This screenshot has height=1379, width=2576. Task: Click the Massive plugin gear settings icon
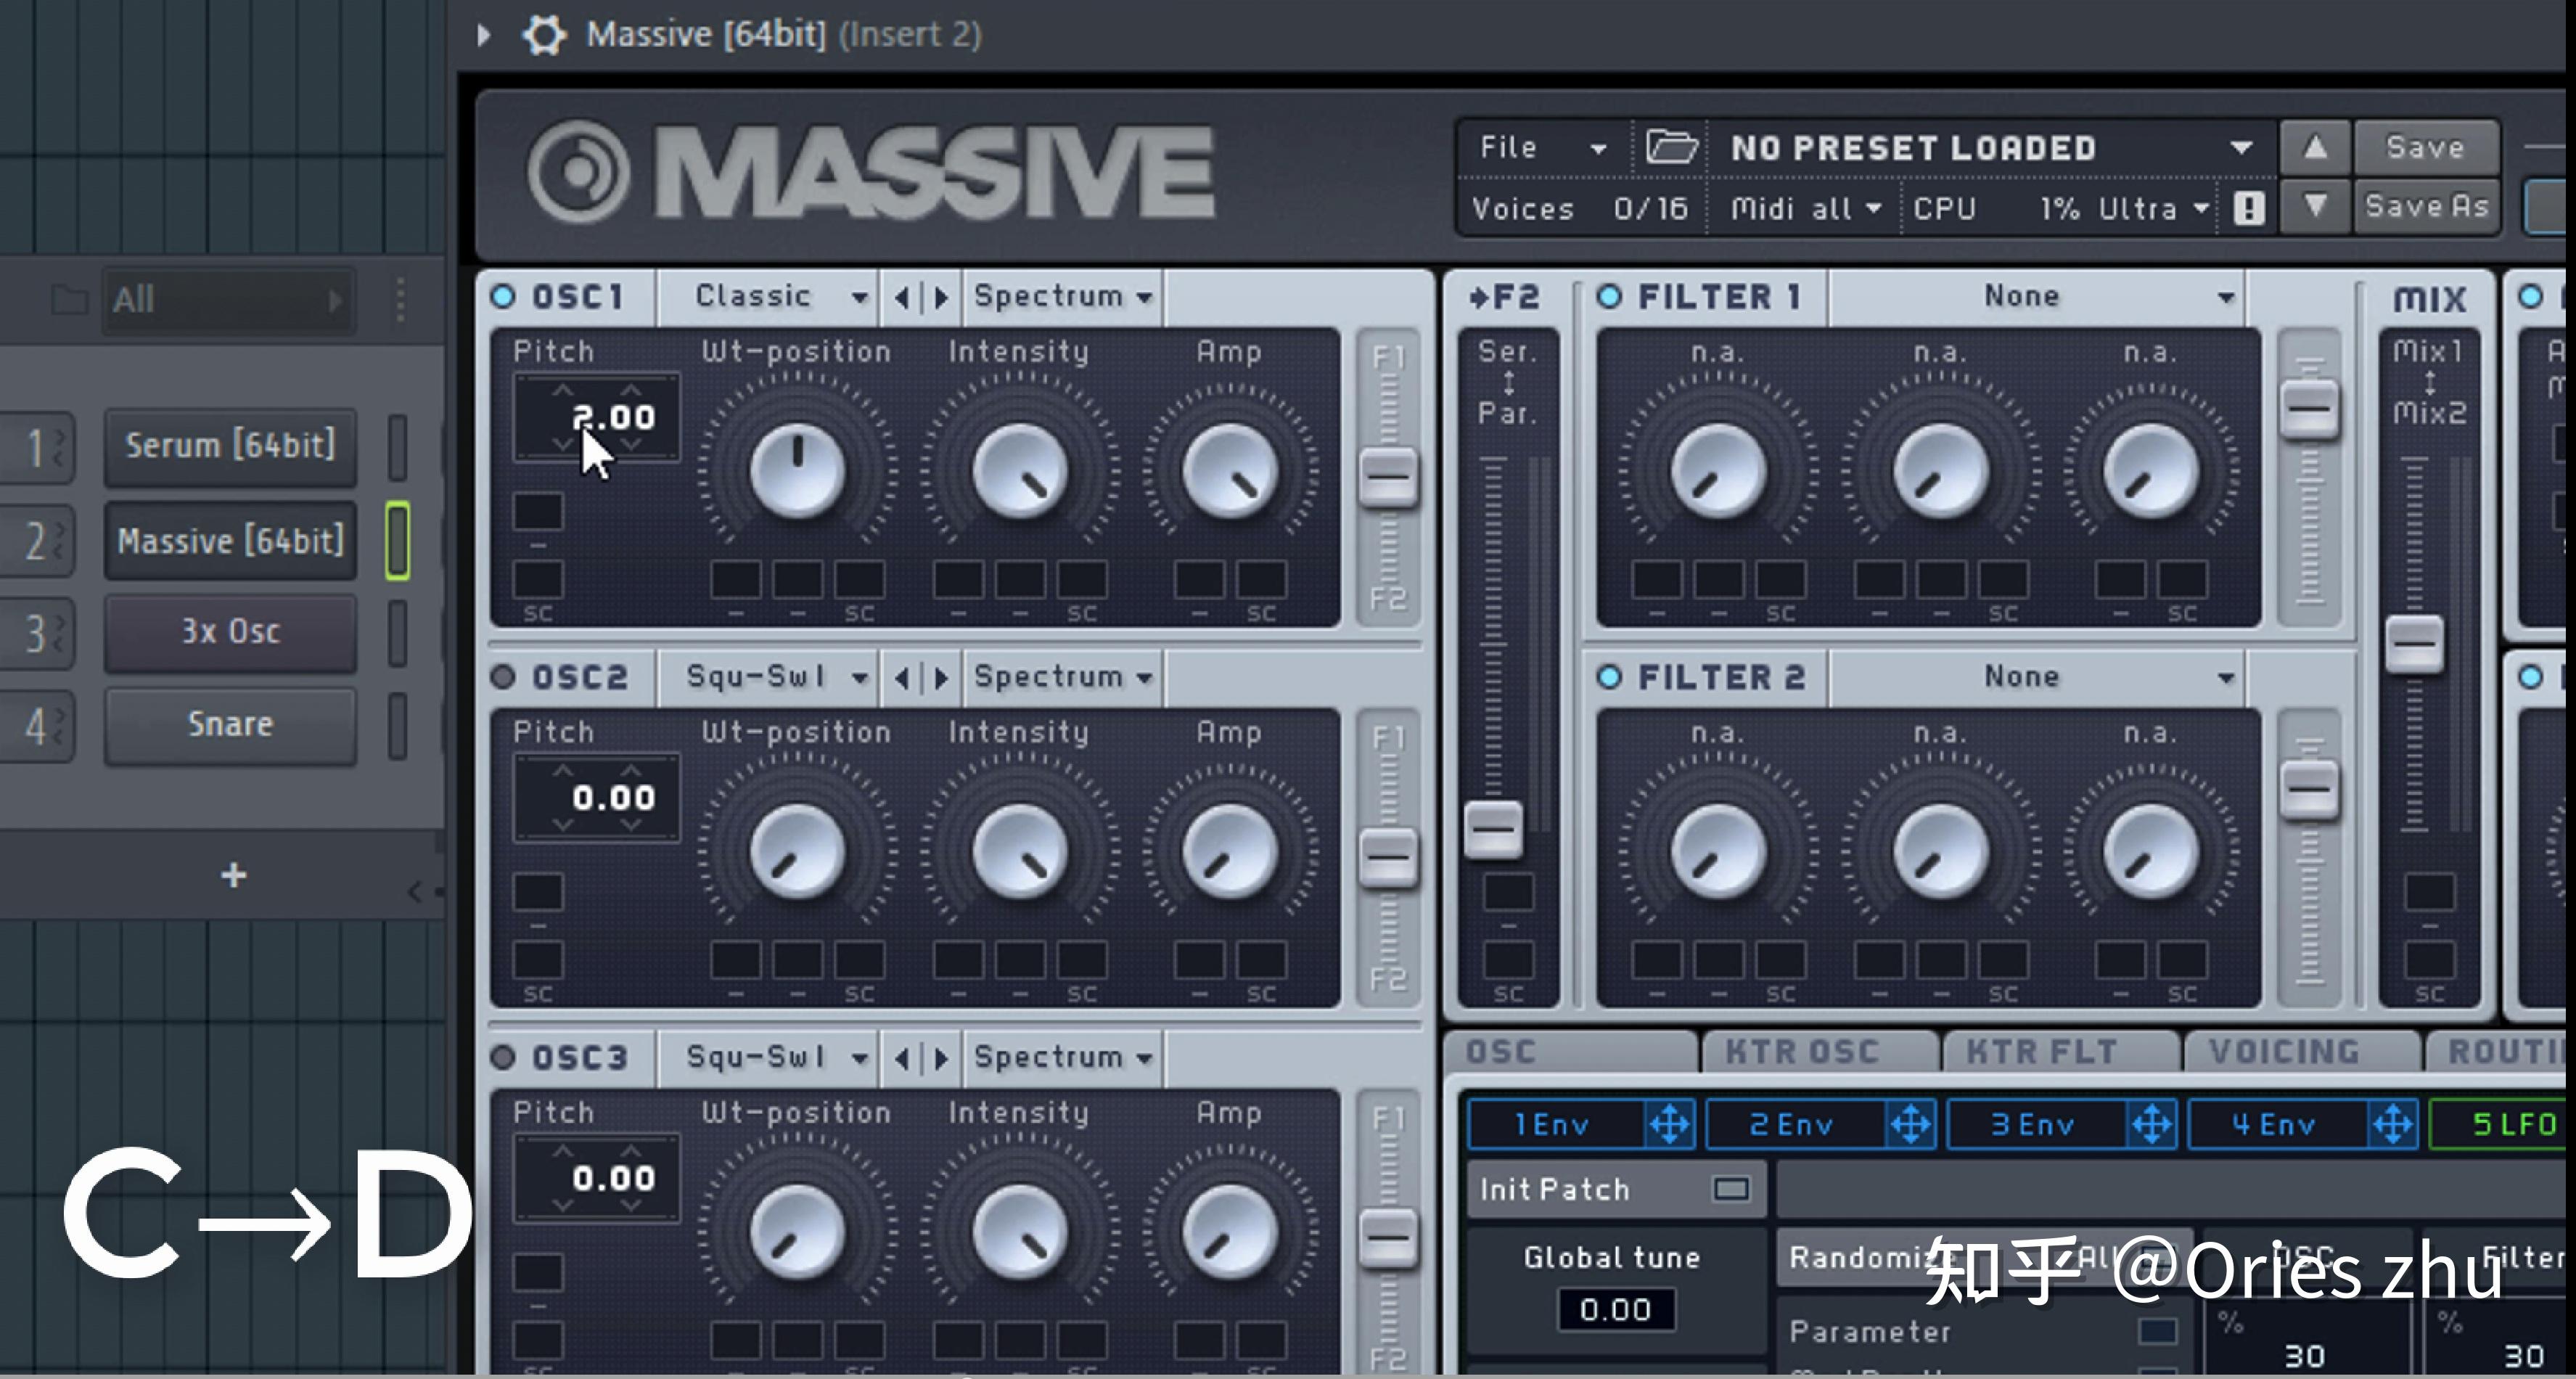click(x=544, y=35)
